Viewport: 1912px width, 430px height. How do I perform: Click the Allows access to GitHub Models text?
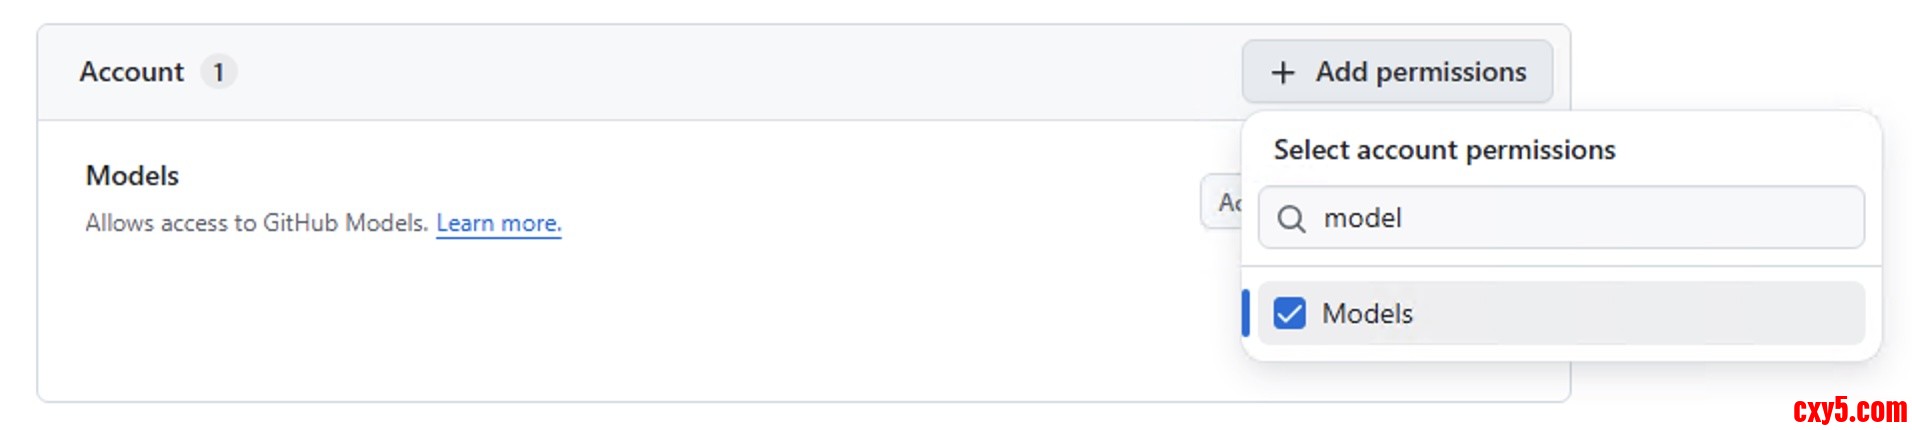(x=256, y=223)
